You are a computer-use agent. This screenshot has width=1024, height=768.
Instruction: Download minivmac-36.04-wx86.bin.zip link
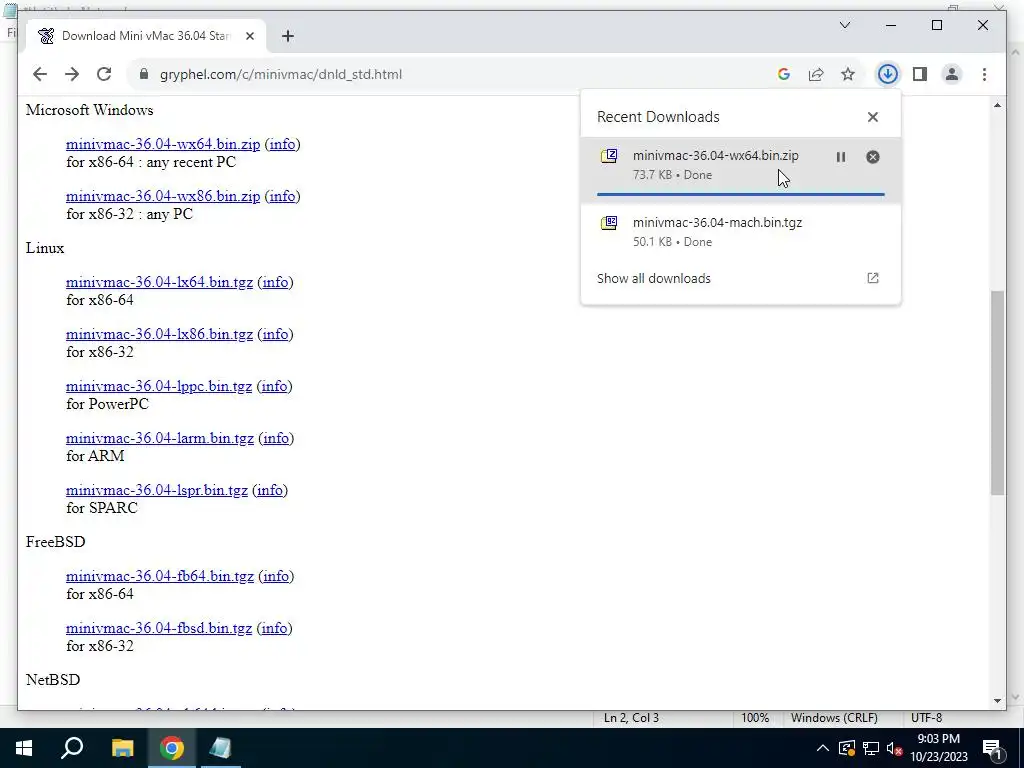point(163,197)
